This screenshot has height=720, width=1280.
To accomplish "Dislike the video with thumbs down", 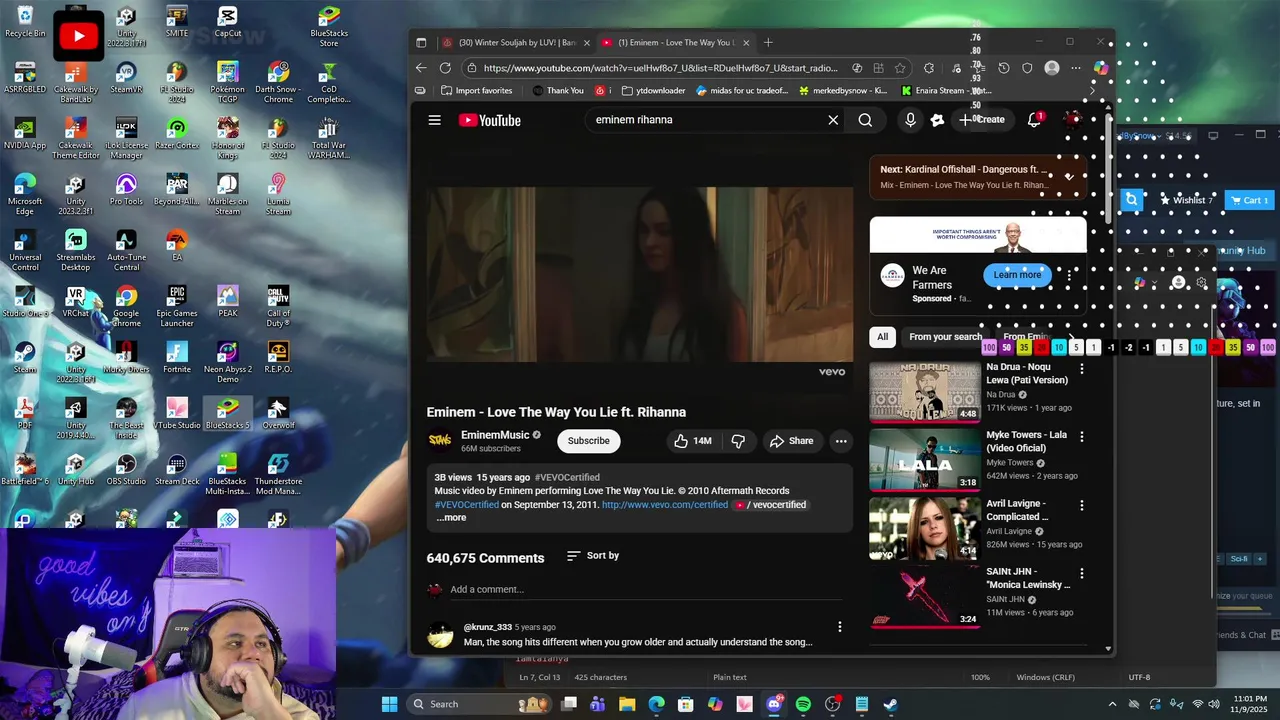I will click(x=738, y=441).
